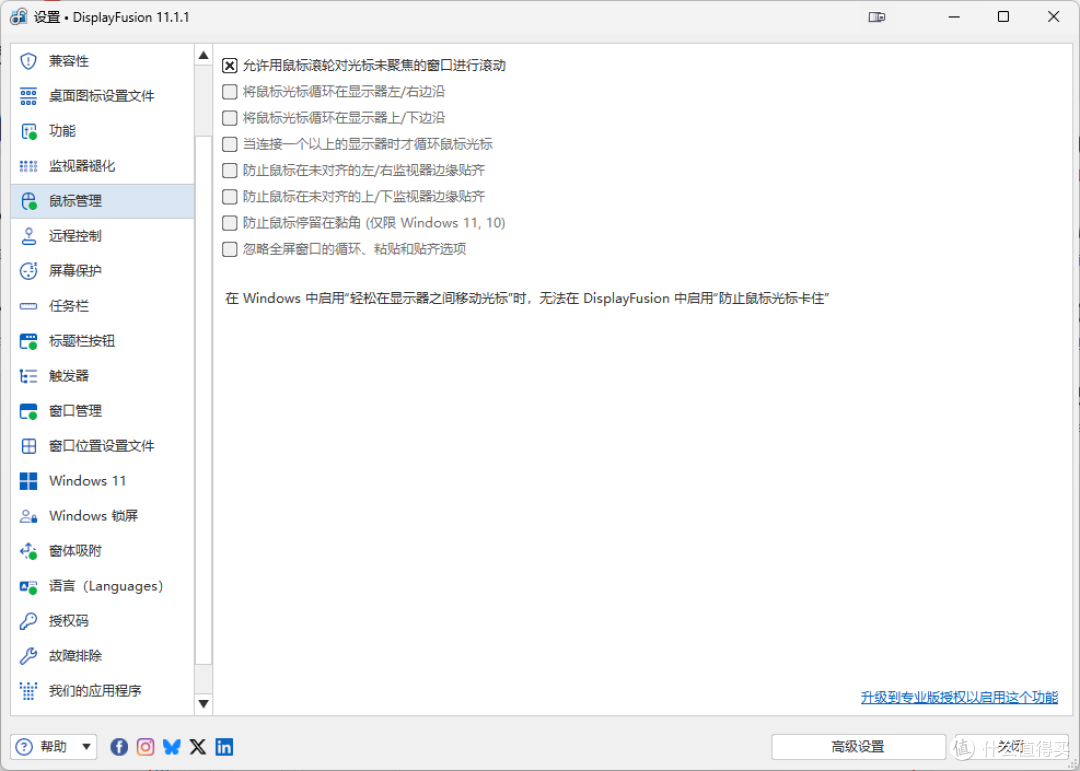The height and width of the screenshot is (771, 1080).
Task: Open the Instagram icon link
Action: (x=145, y=747)
